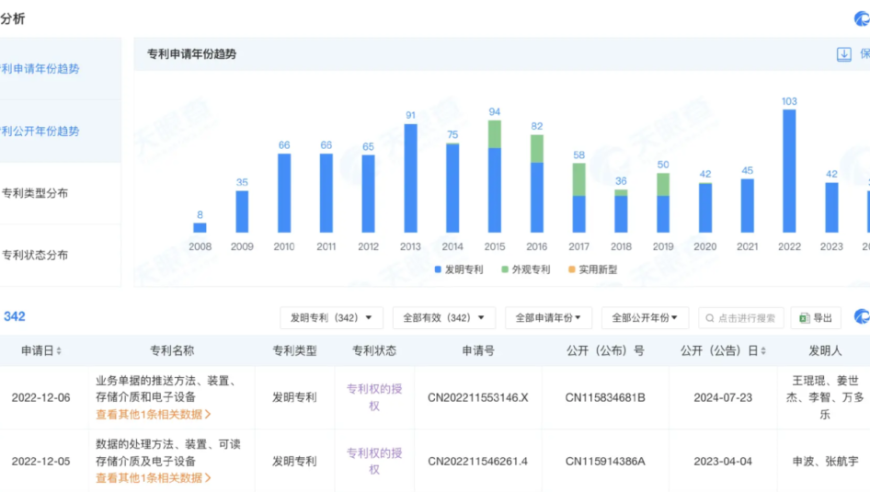
Task: Sort by 公开（公告）日 column arrows
Action: coord(763,351)
